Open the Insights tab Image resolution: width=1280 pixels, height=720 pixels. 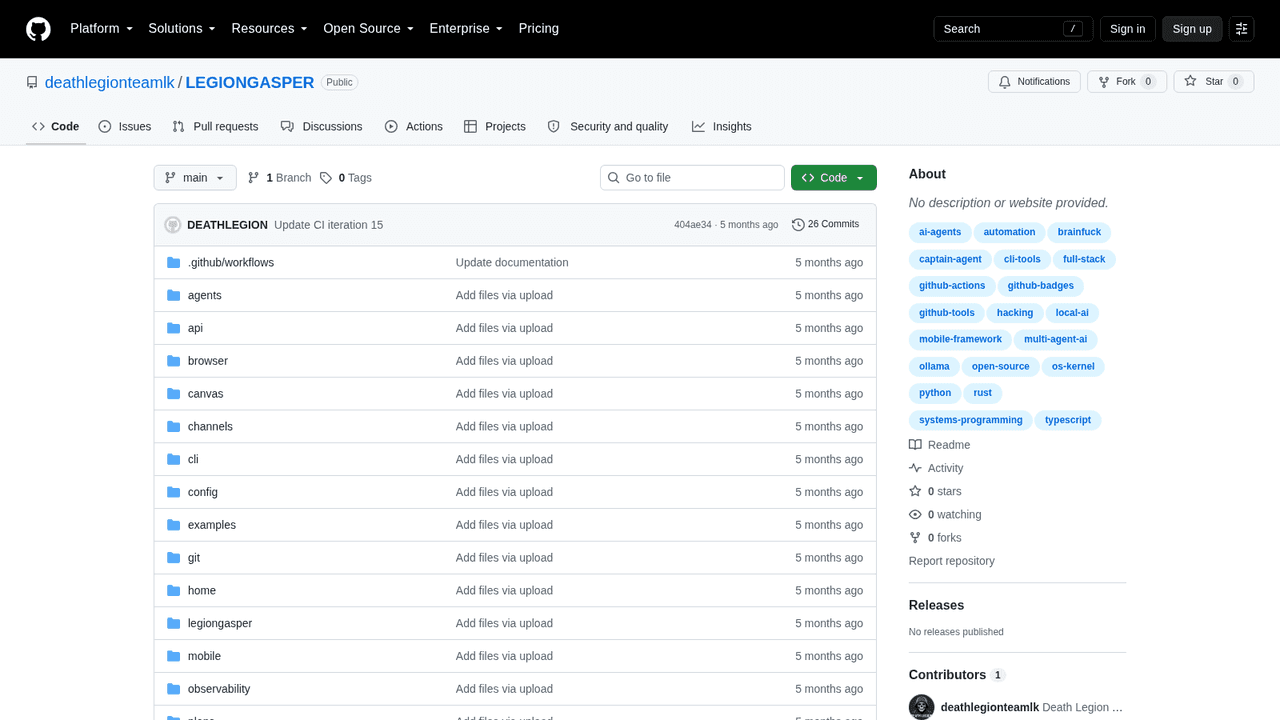point(721,127)
